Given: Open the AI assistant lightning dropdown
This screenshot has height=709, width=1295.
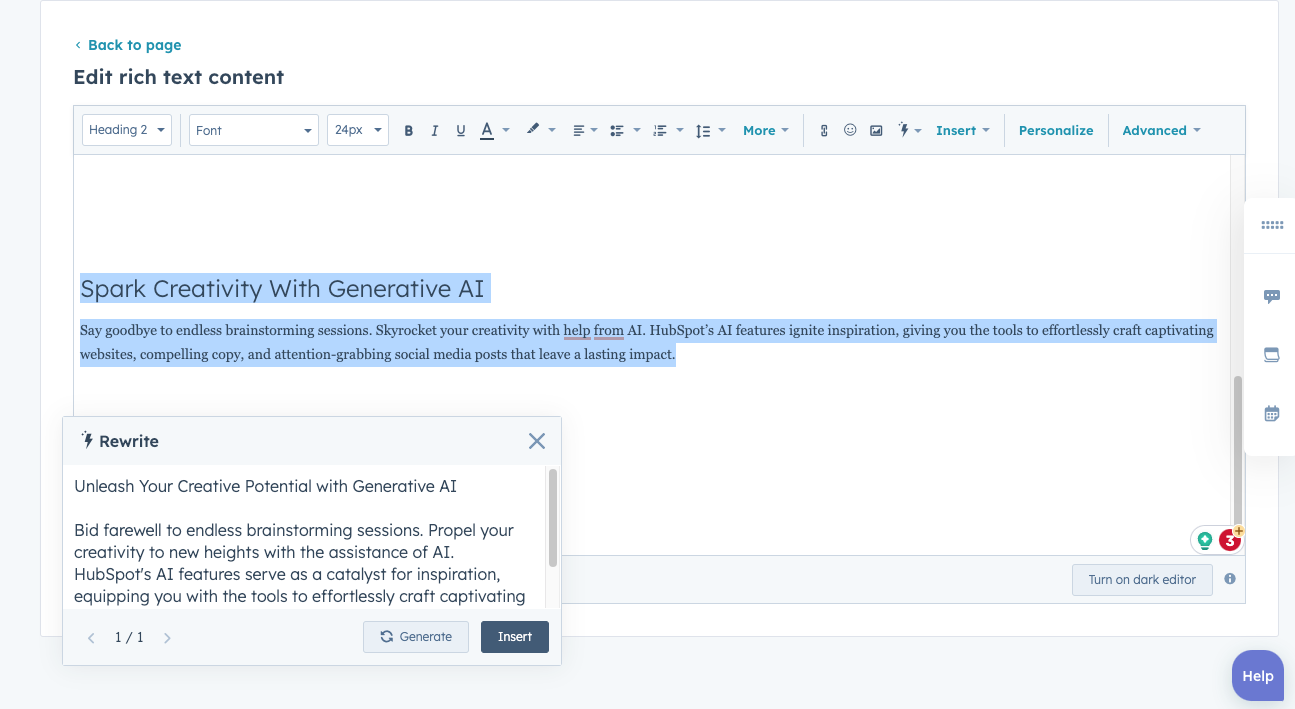Looking at the screenshot, I should [x=909, y=130].
